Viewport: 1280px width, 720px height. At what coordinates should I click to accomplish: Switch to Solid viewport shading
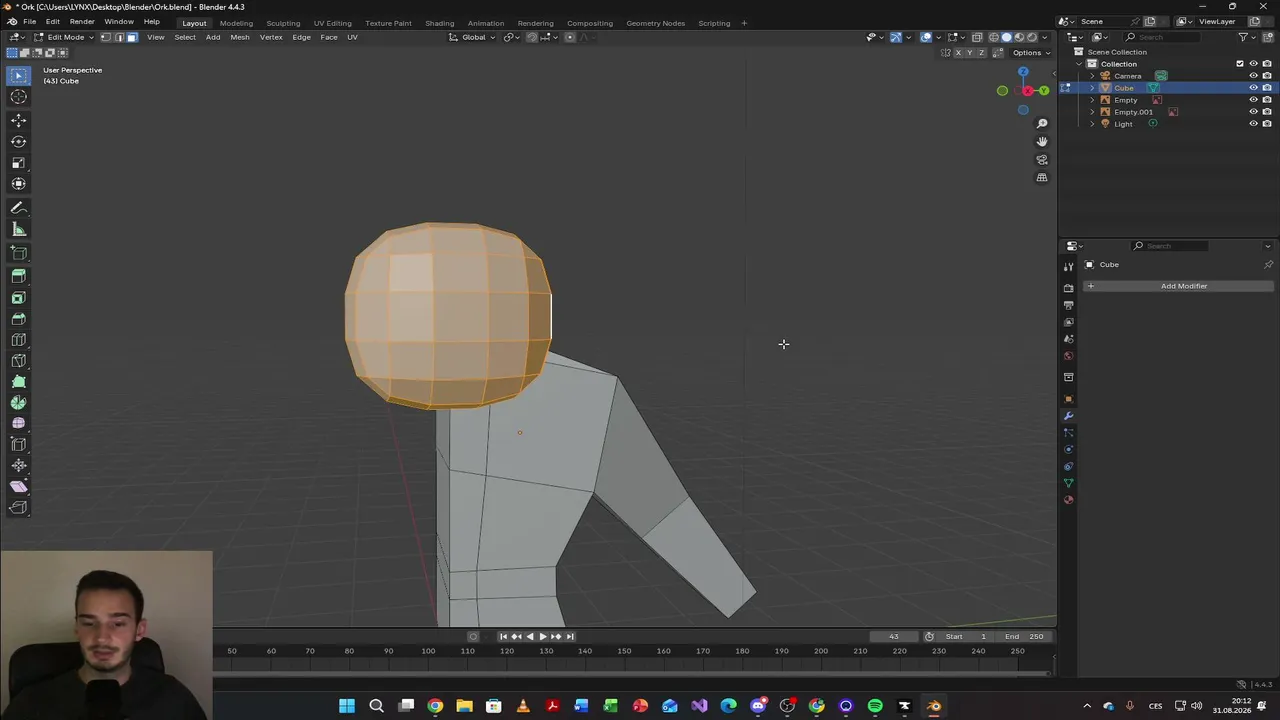pos(1007,37)
